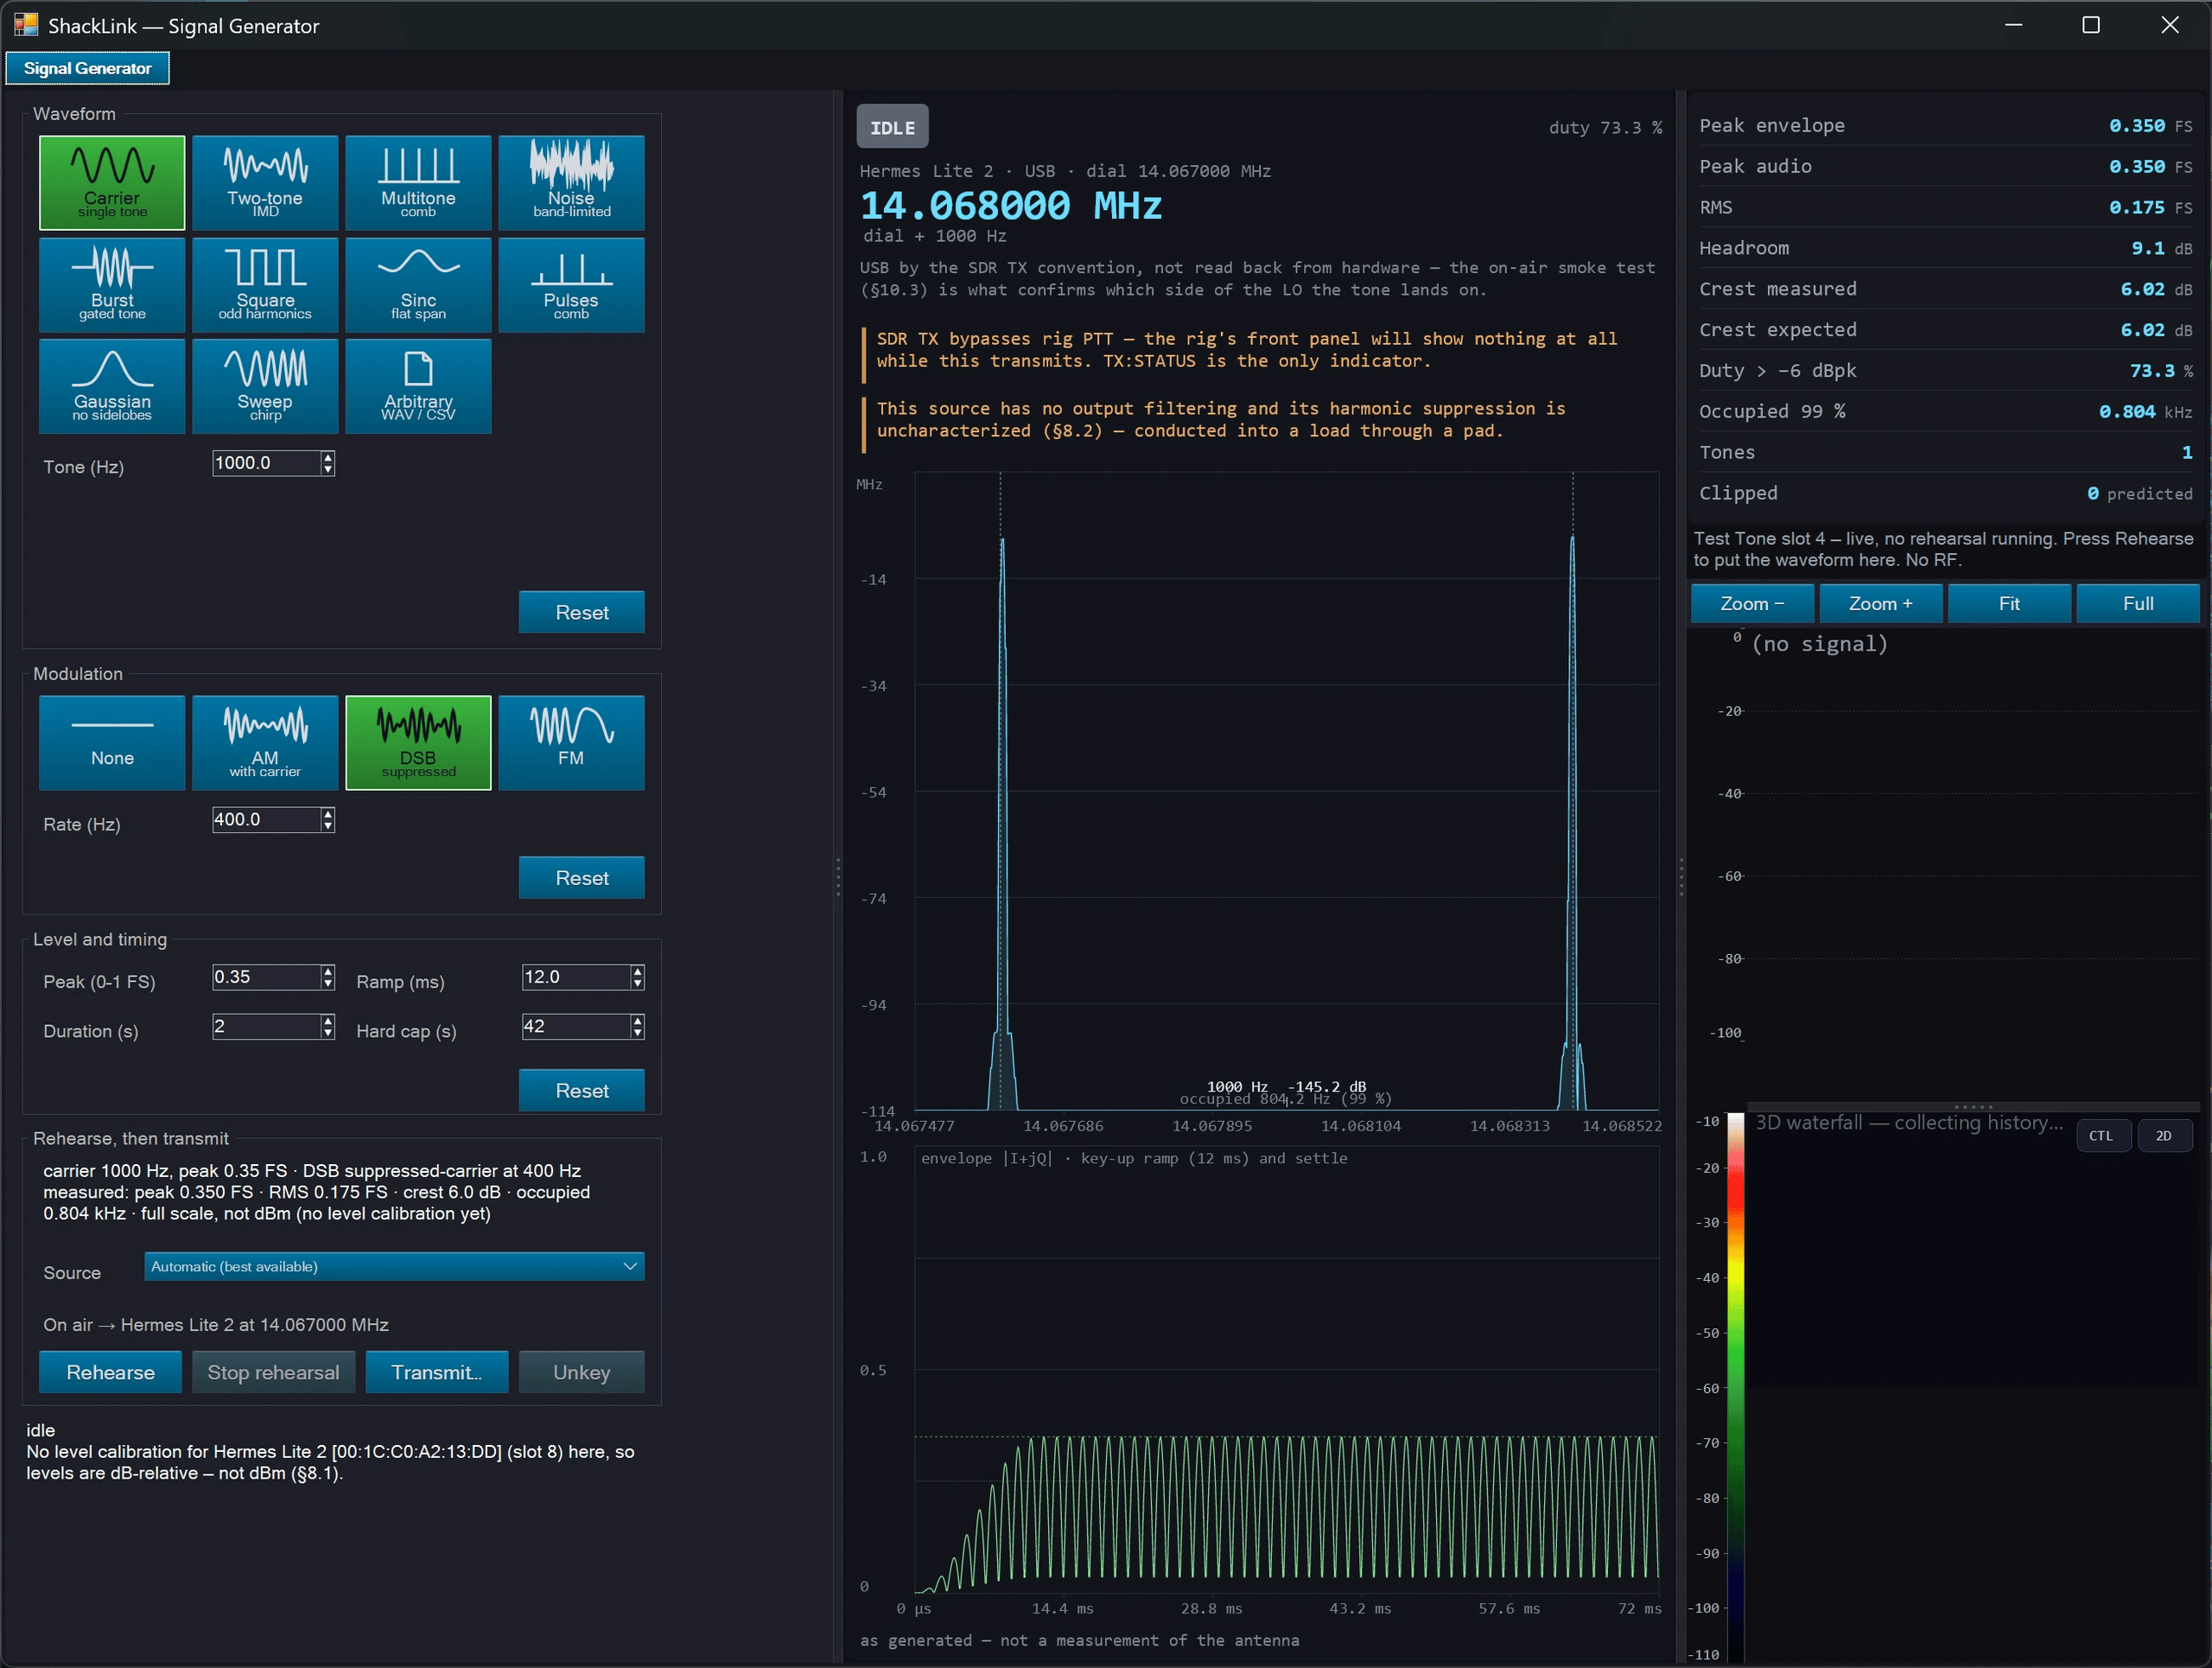Toggle the CTL waterfall controls
The width and height of the screenshot is (2212, 1668).
click(2101, 1136)
